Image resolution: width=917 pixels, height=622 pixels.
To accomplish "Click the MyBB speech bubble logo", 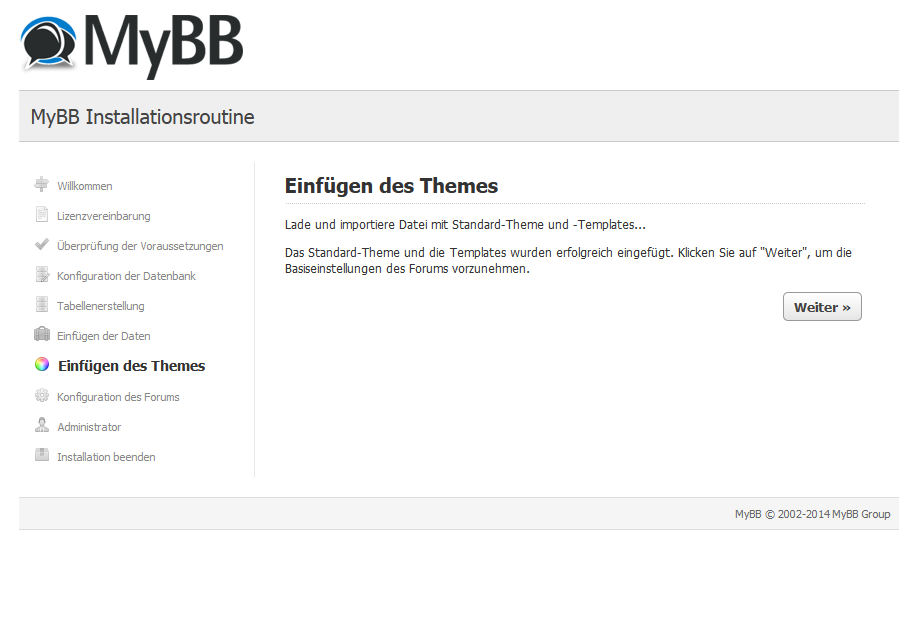I will point(49,43).
